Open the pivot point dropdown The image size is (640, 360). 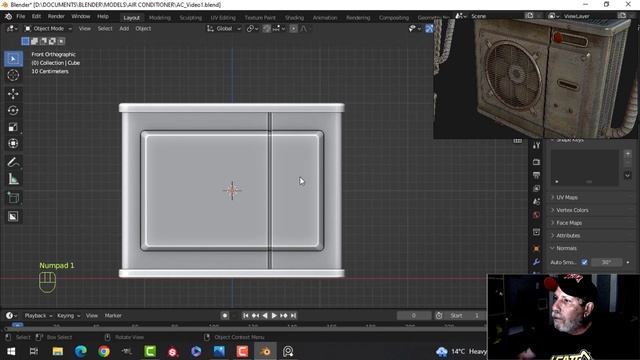tap(252, 29)
